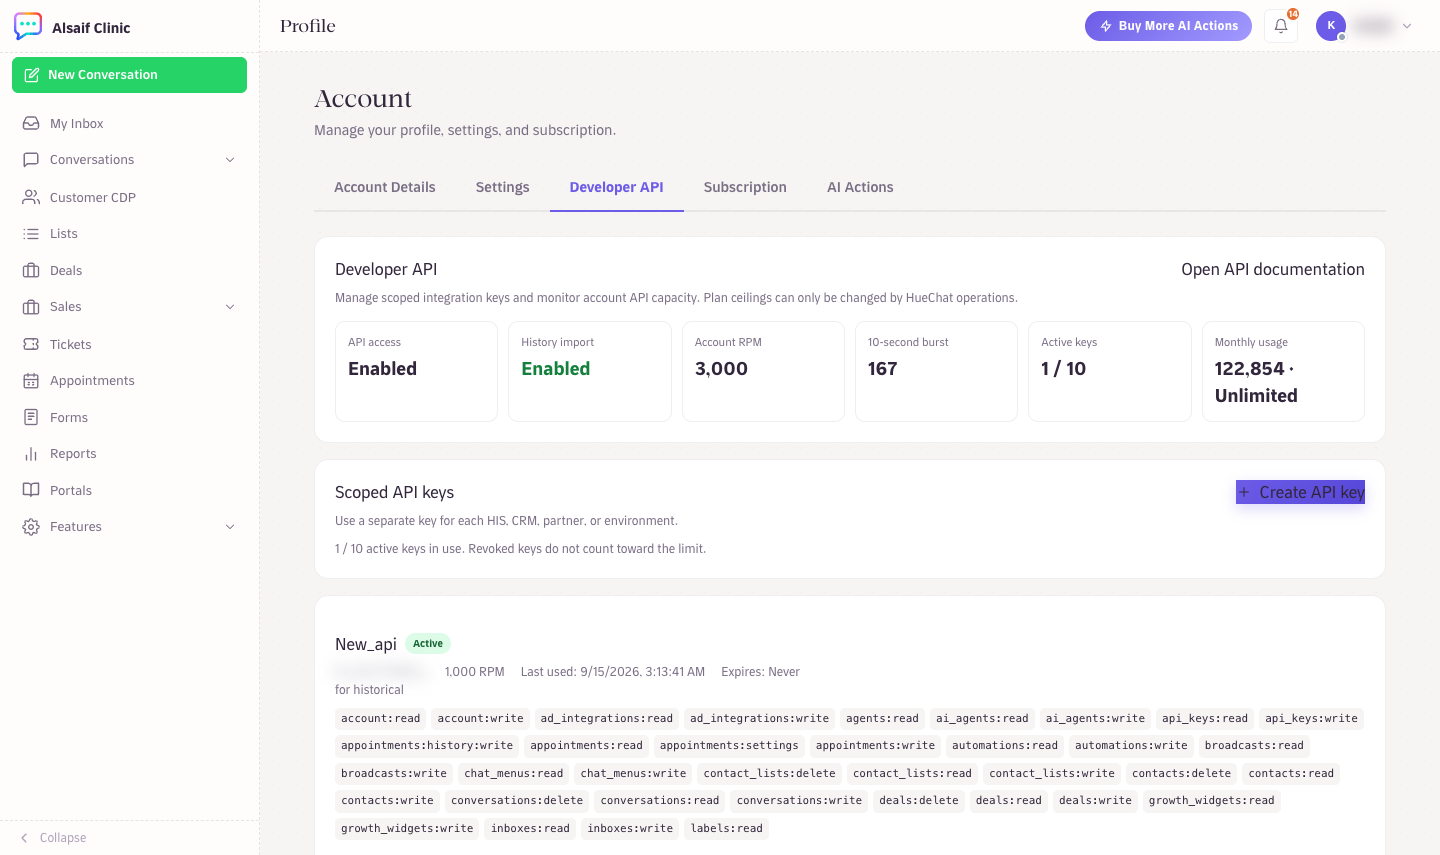The width and height of the screenshot is (1440, 855).
Task: Click the Deals briefcase icon
Action: [31, 270]
